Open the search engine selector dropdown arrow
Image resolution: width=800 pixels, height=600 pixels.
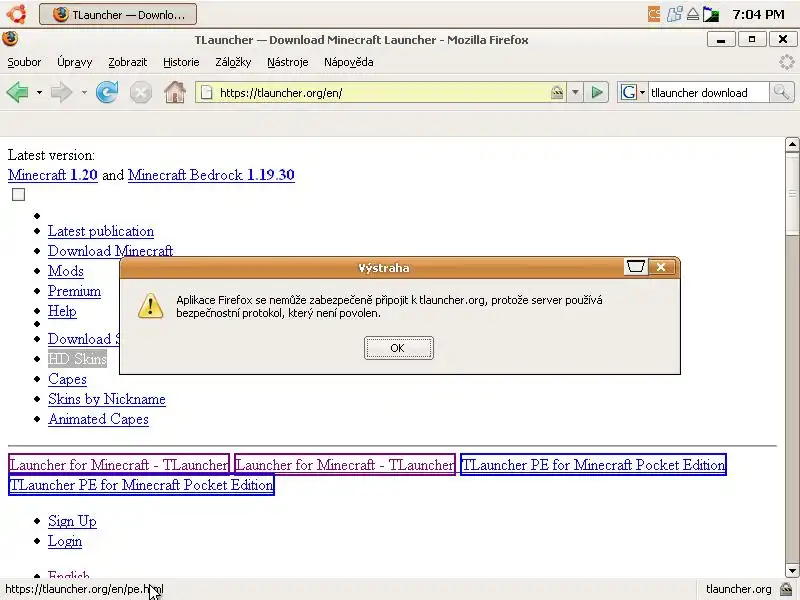642,93
